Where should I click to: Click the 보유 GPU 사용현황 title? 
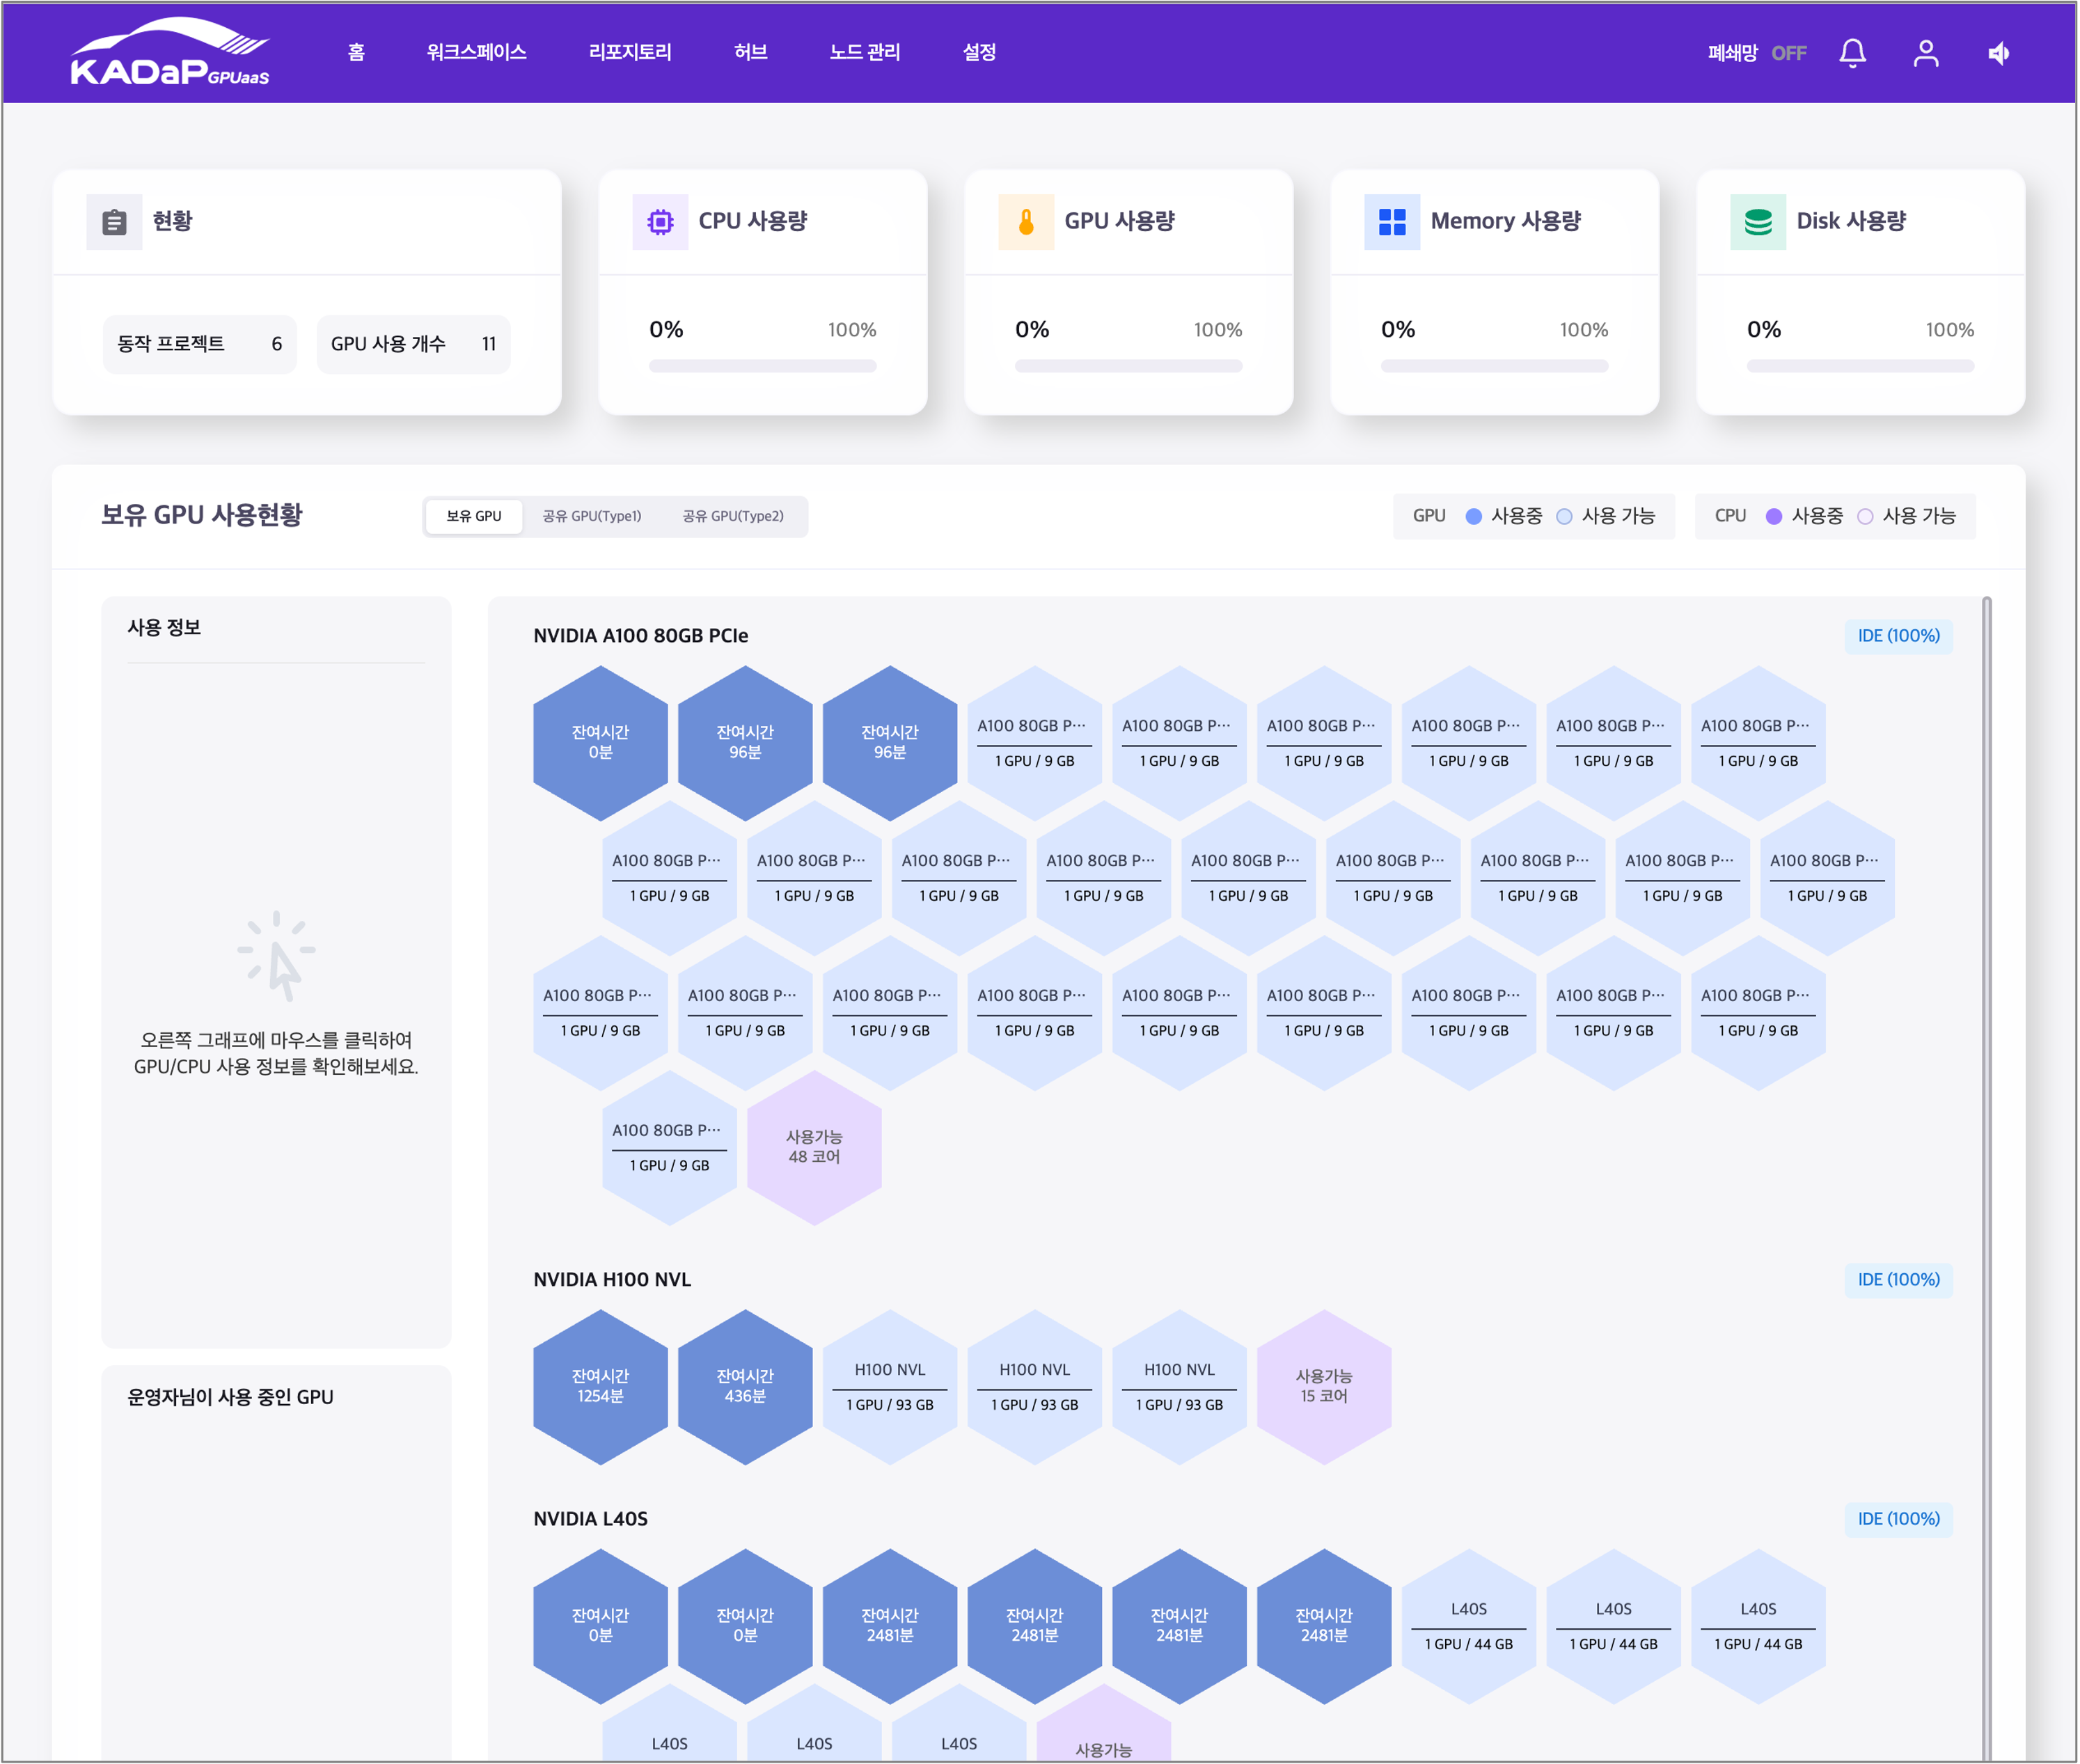[201, 515]
